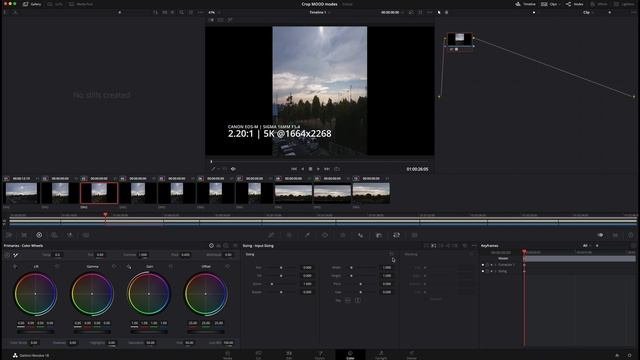Open the viewer zoom percentage dropdown

click(x=213, y=12)
